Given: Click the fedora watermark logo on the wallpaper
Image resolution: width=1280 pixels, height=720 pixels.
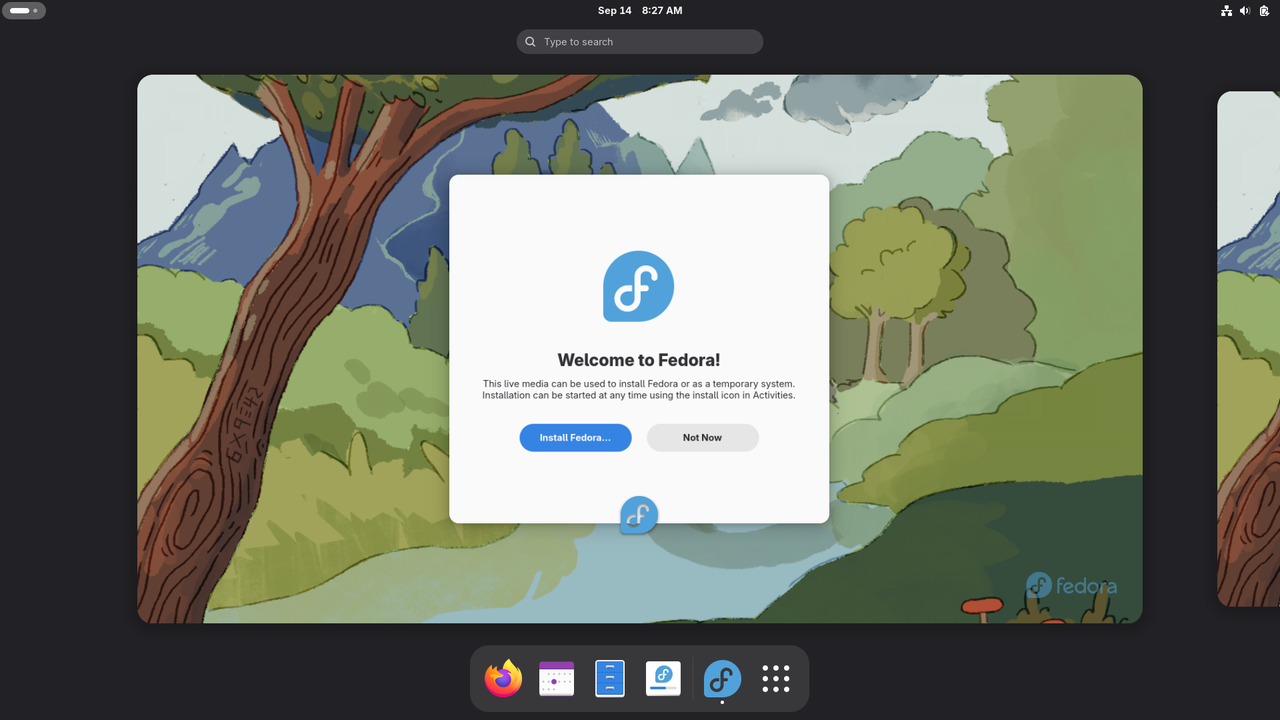Looking at the screenshot, I should click(x=1071, y=585).
